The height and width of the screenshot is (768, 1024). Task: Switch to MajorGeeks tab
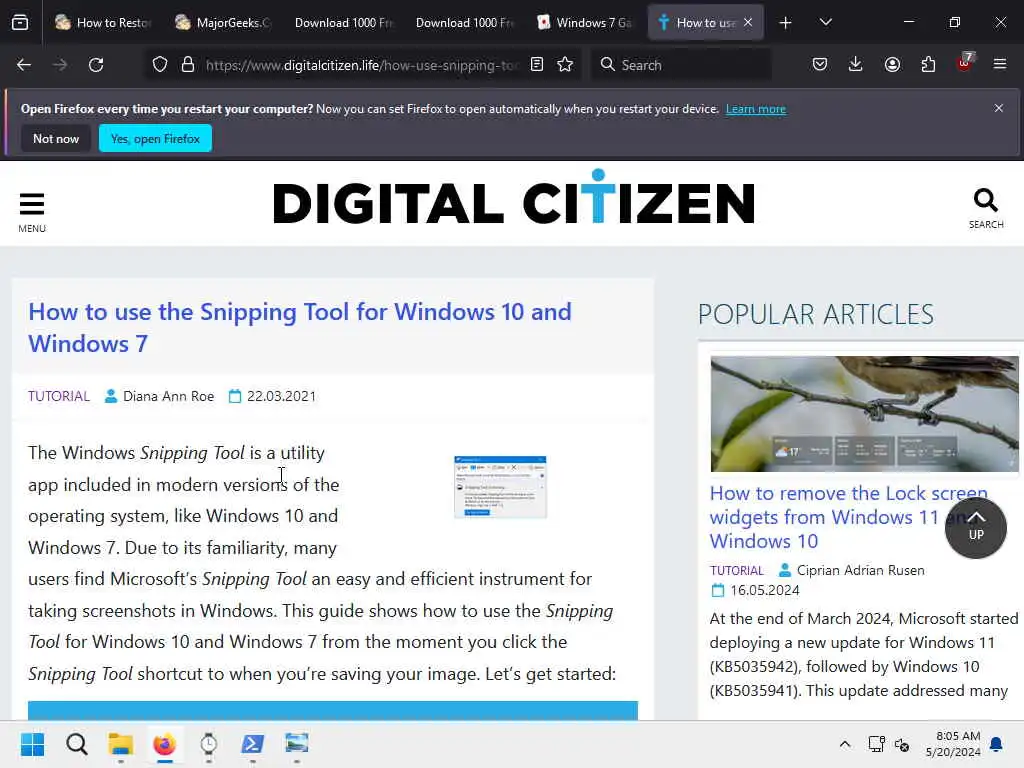click(223, 23)
